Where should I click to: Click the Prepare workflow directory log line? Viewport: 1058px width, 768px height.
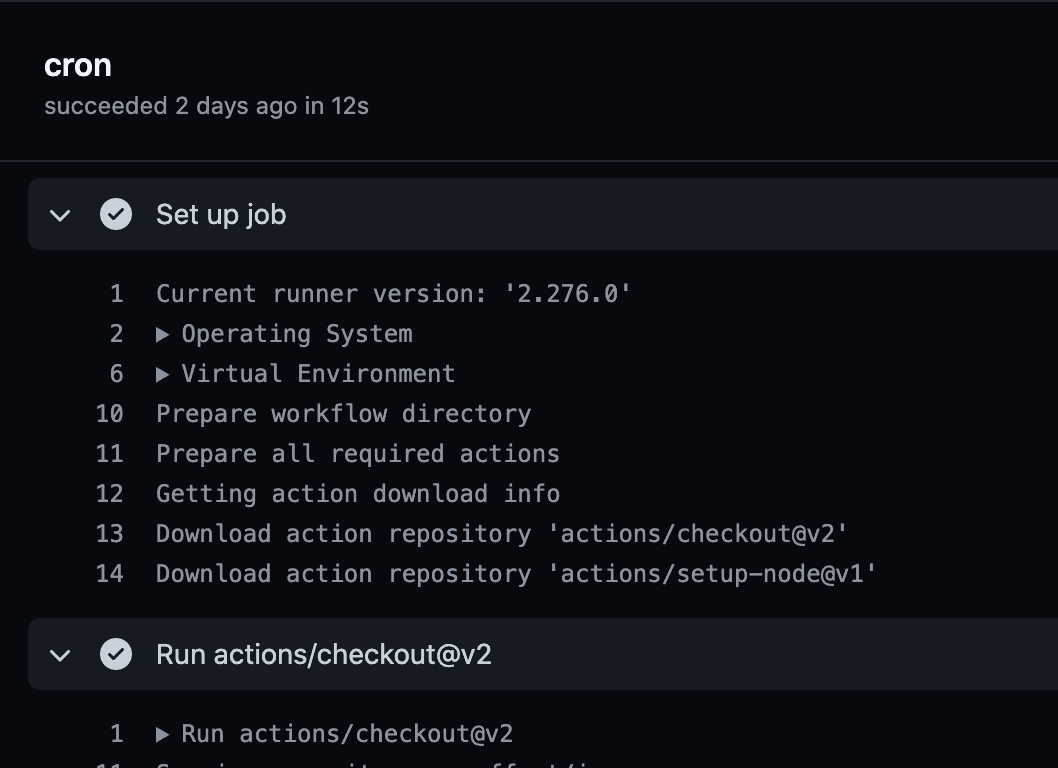(x=343, y=413)
